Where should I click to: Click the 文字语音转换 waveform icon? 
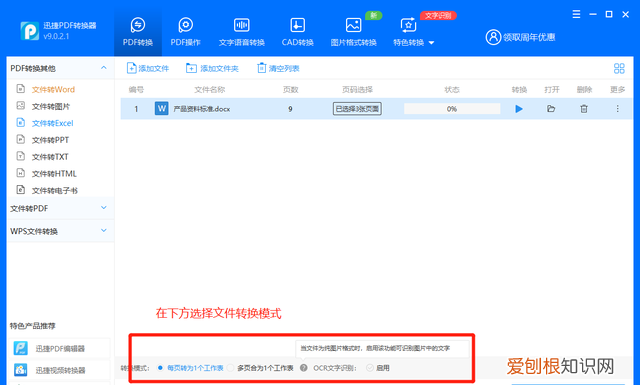tap(242, 25)
